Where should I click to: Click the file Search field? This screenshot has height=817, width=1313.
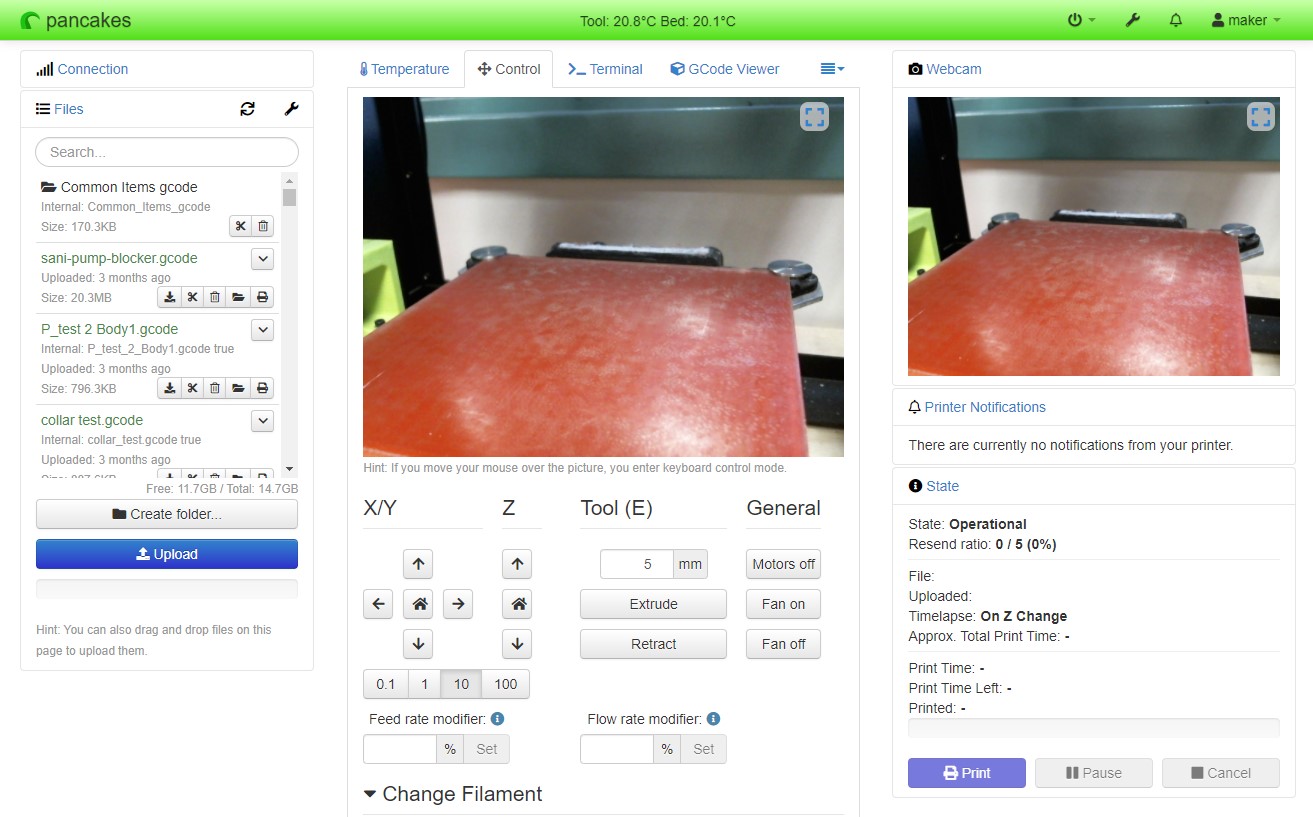tap(166, 151)
